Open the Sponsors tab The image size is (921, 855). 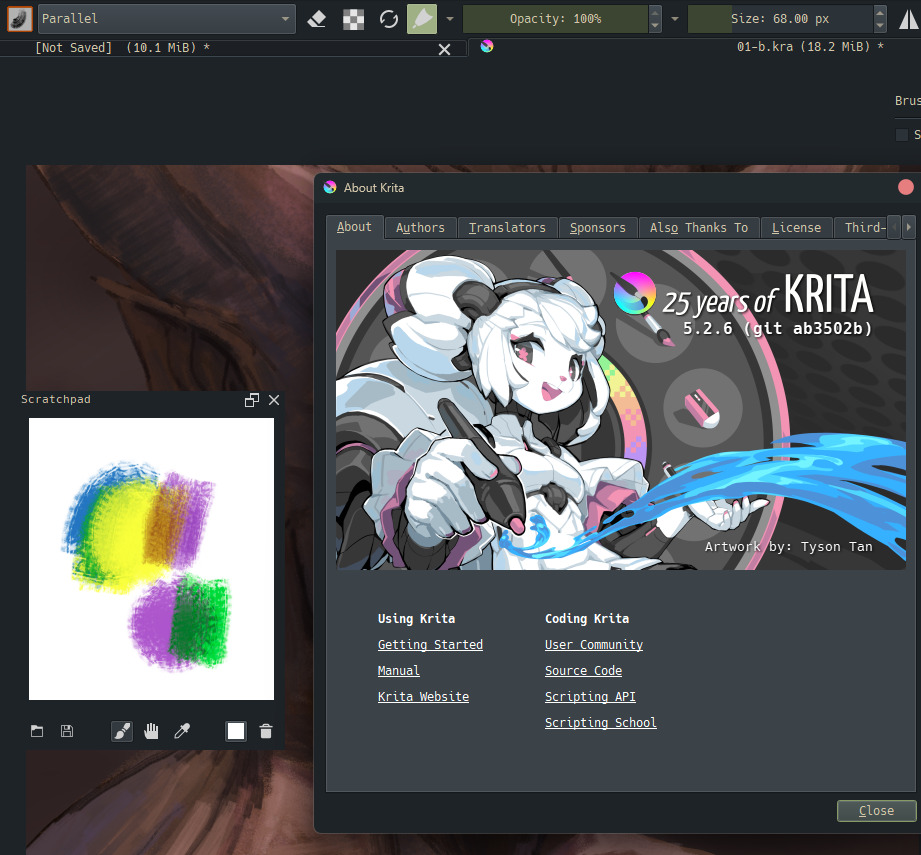coord(597,228)
